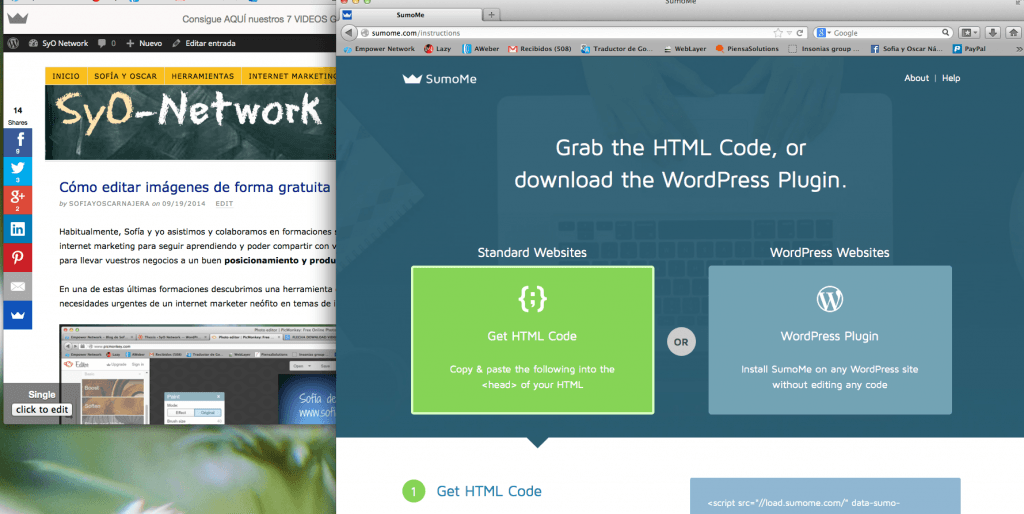Open the URL history dropdown arrow

(x=789, y=33)
